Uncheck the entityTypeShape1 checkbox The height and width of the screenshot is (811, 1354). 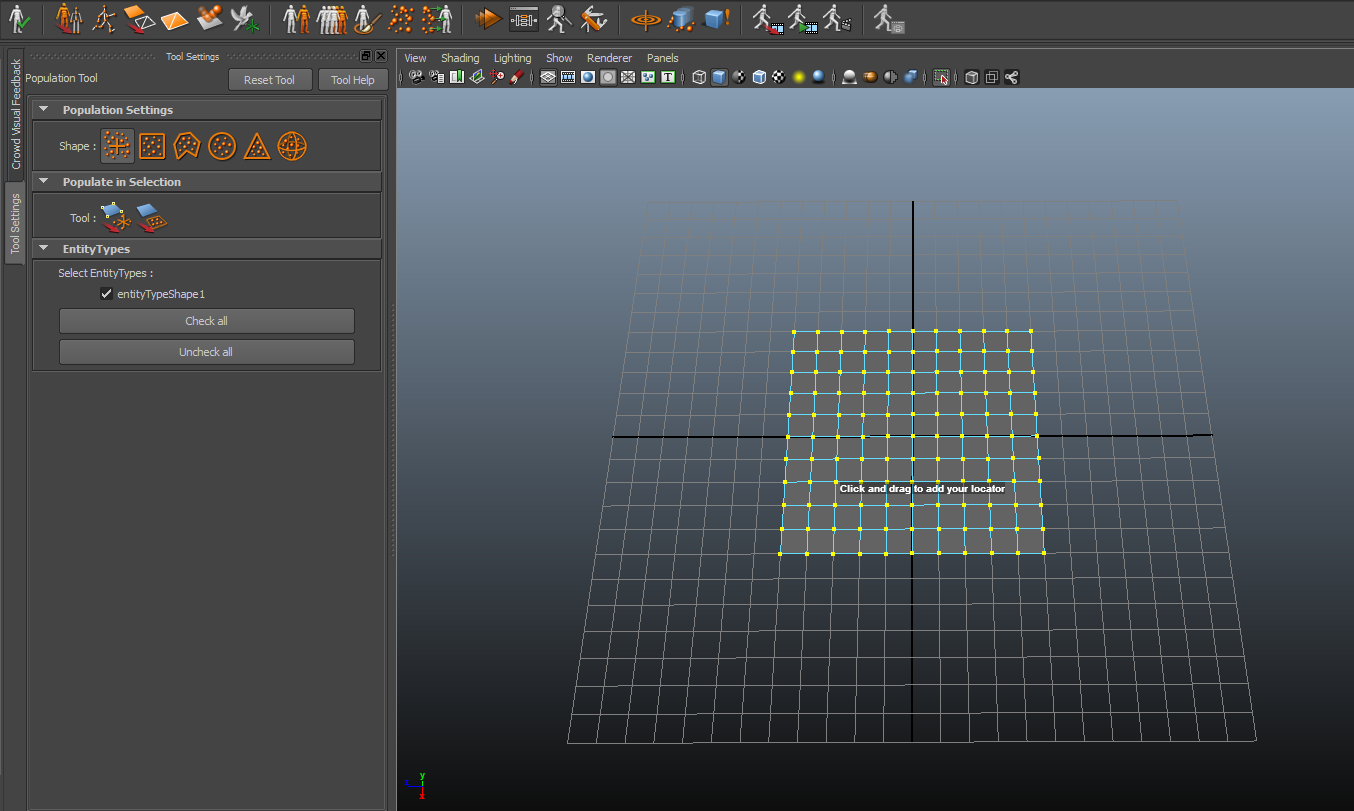pyautogui.click(x=106, y=294)
